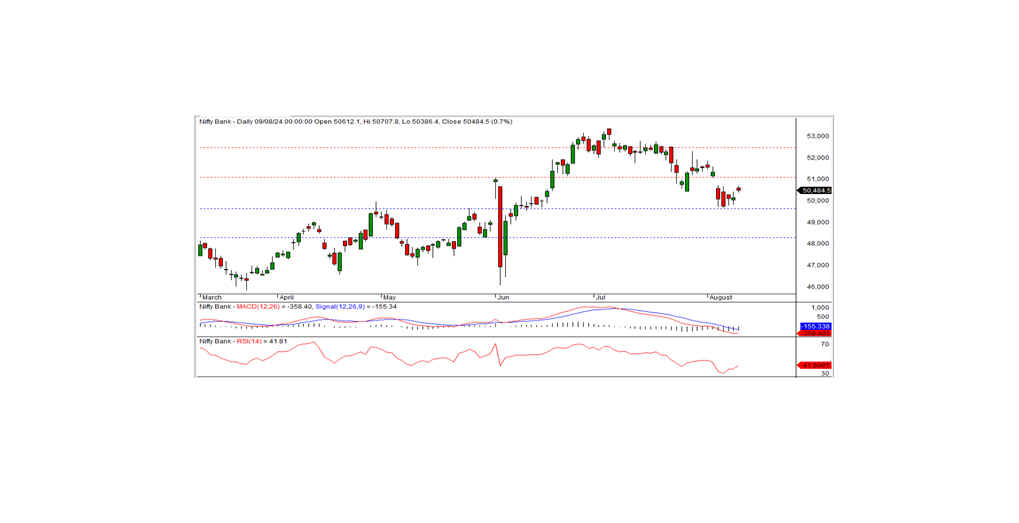Viewport: 1019px width, 523px height.
Task: Select the red RSI value tag
Action: click(x=816, y=365)
